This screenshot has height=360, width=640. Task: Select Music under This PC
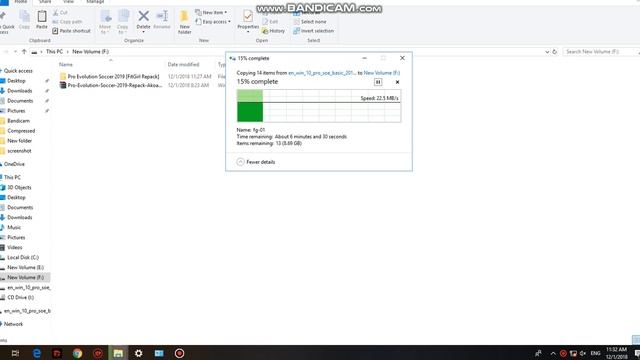(14, 227)
